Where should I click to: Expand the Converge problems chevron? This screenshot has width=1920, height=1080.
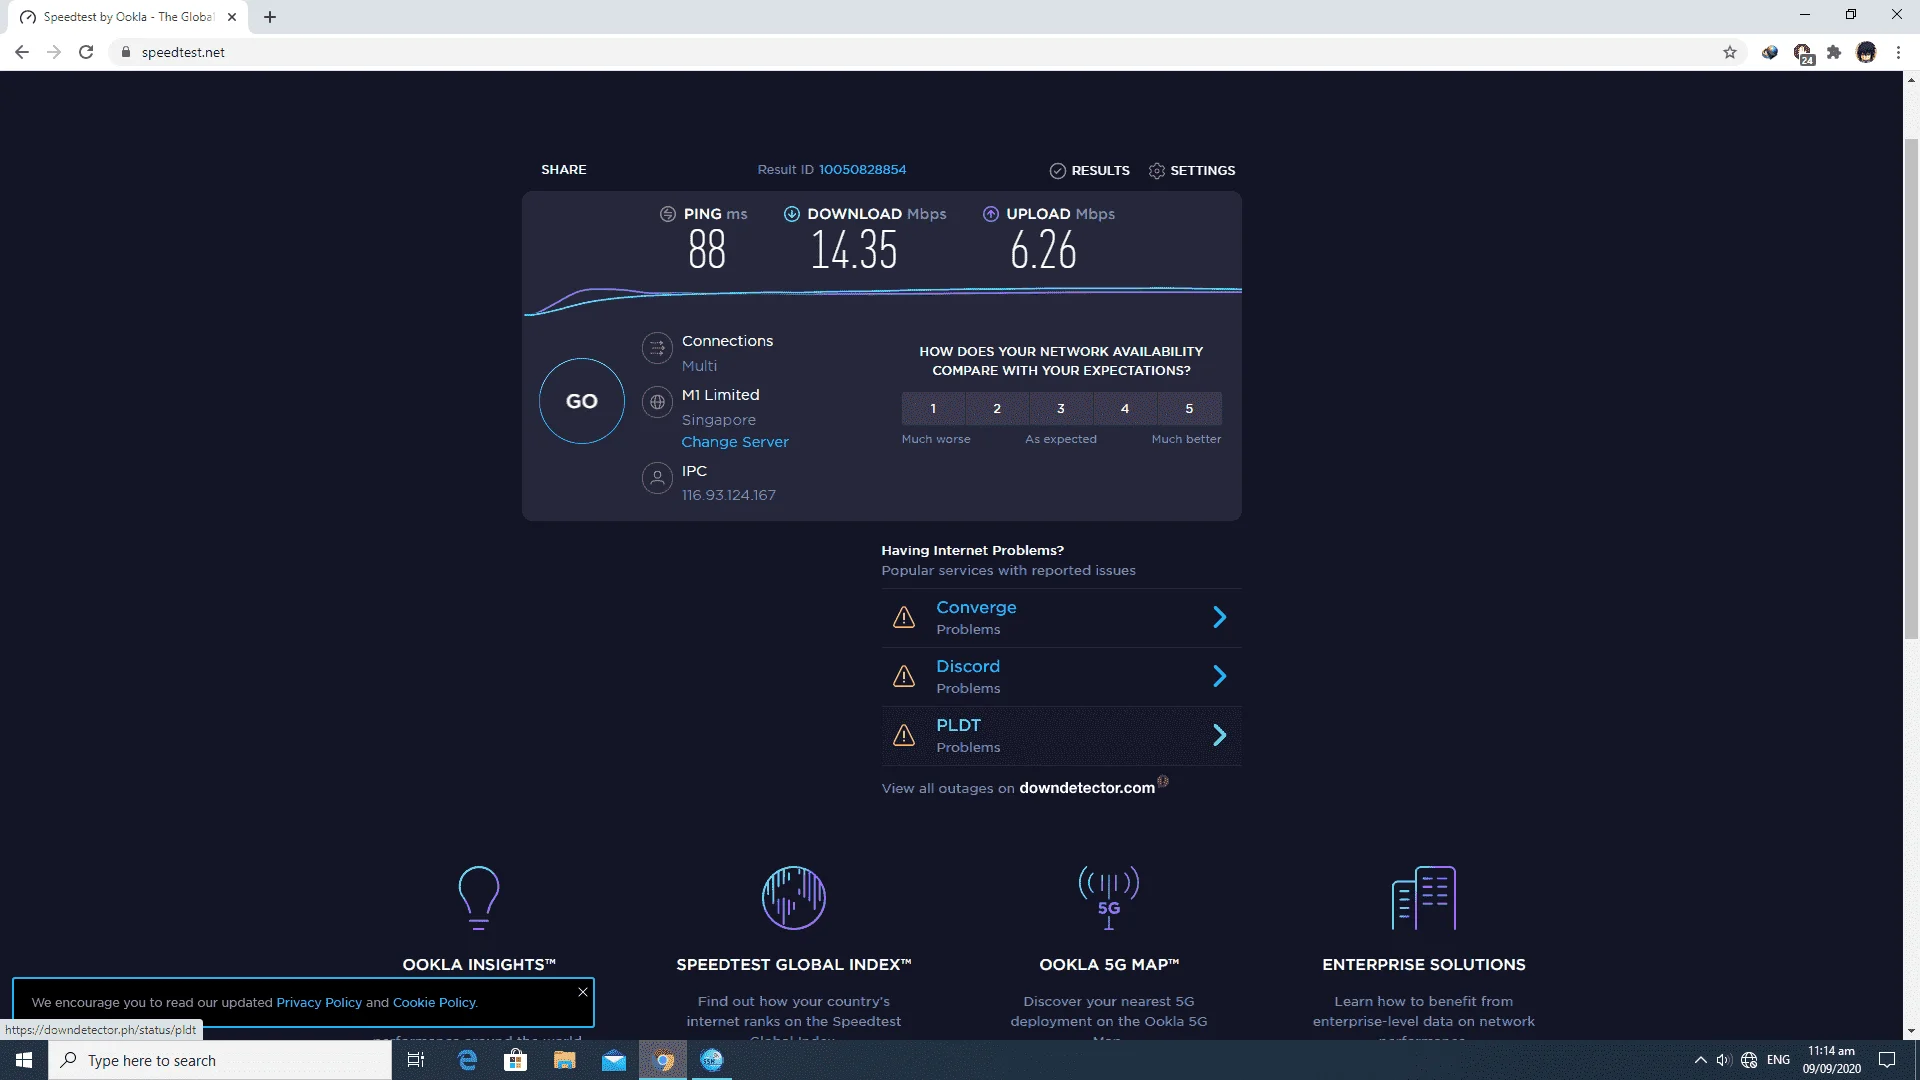coord(1219,617)
